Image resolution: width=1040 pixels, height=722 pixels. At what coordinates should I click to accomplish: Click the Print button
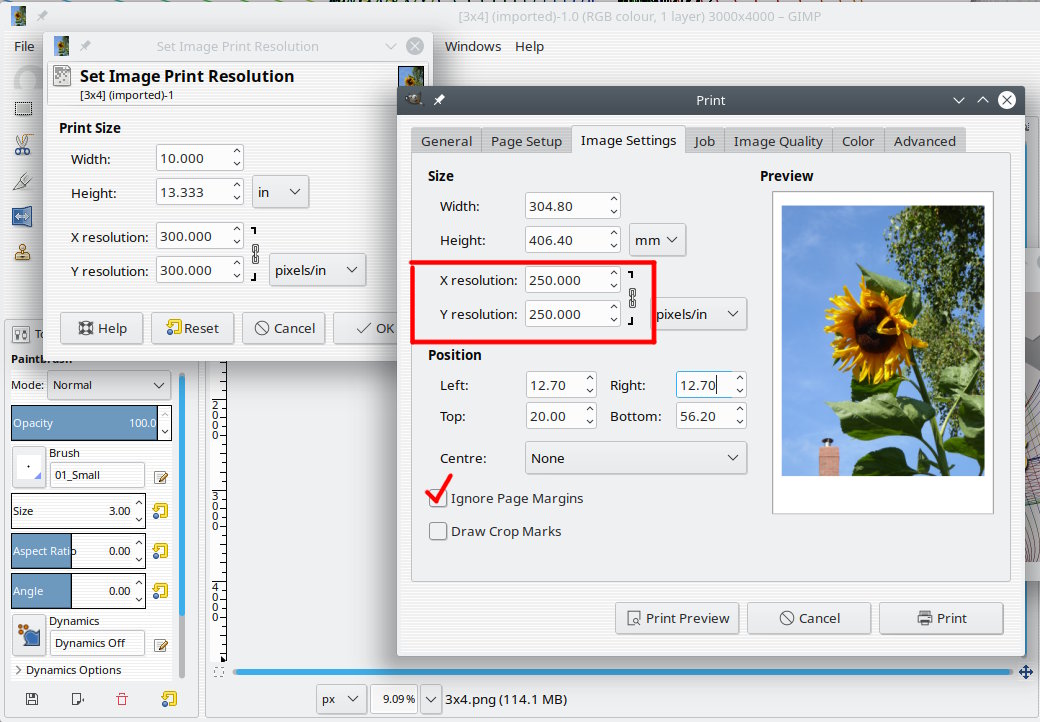pyautogui.click(x=941, y=618)
